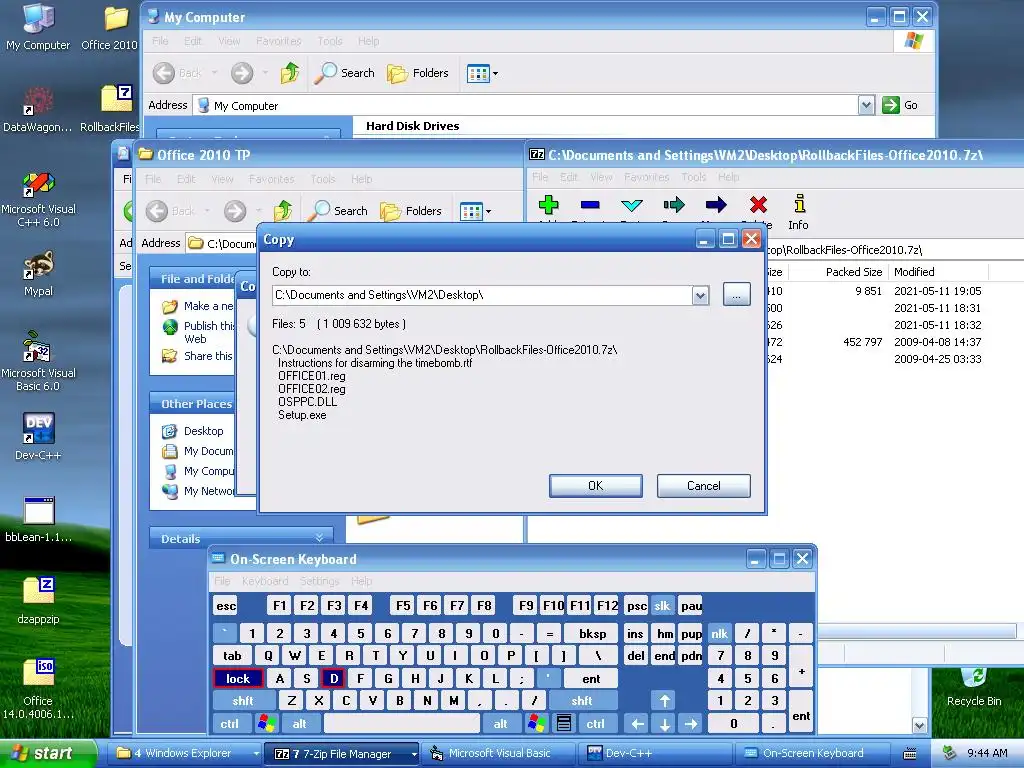Viewport: 1024px width, 768px height.
Task: Open File menu in On-Screen Keyboard
Action: (x=222, y=581)
